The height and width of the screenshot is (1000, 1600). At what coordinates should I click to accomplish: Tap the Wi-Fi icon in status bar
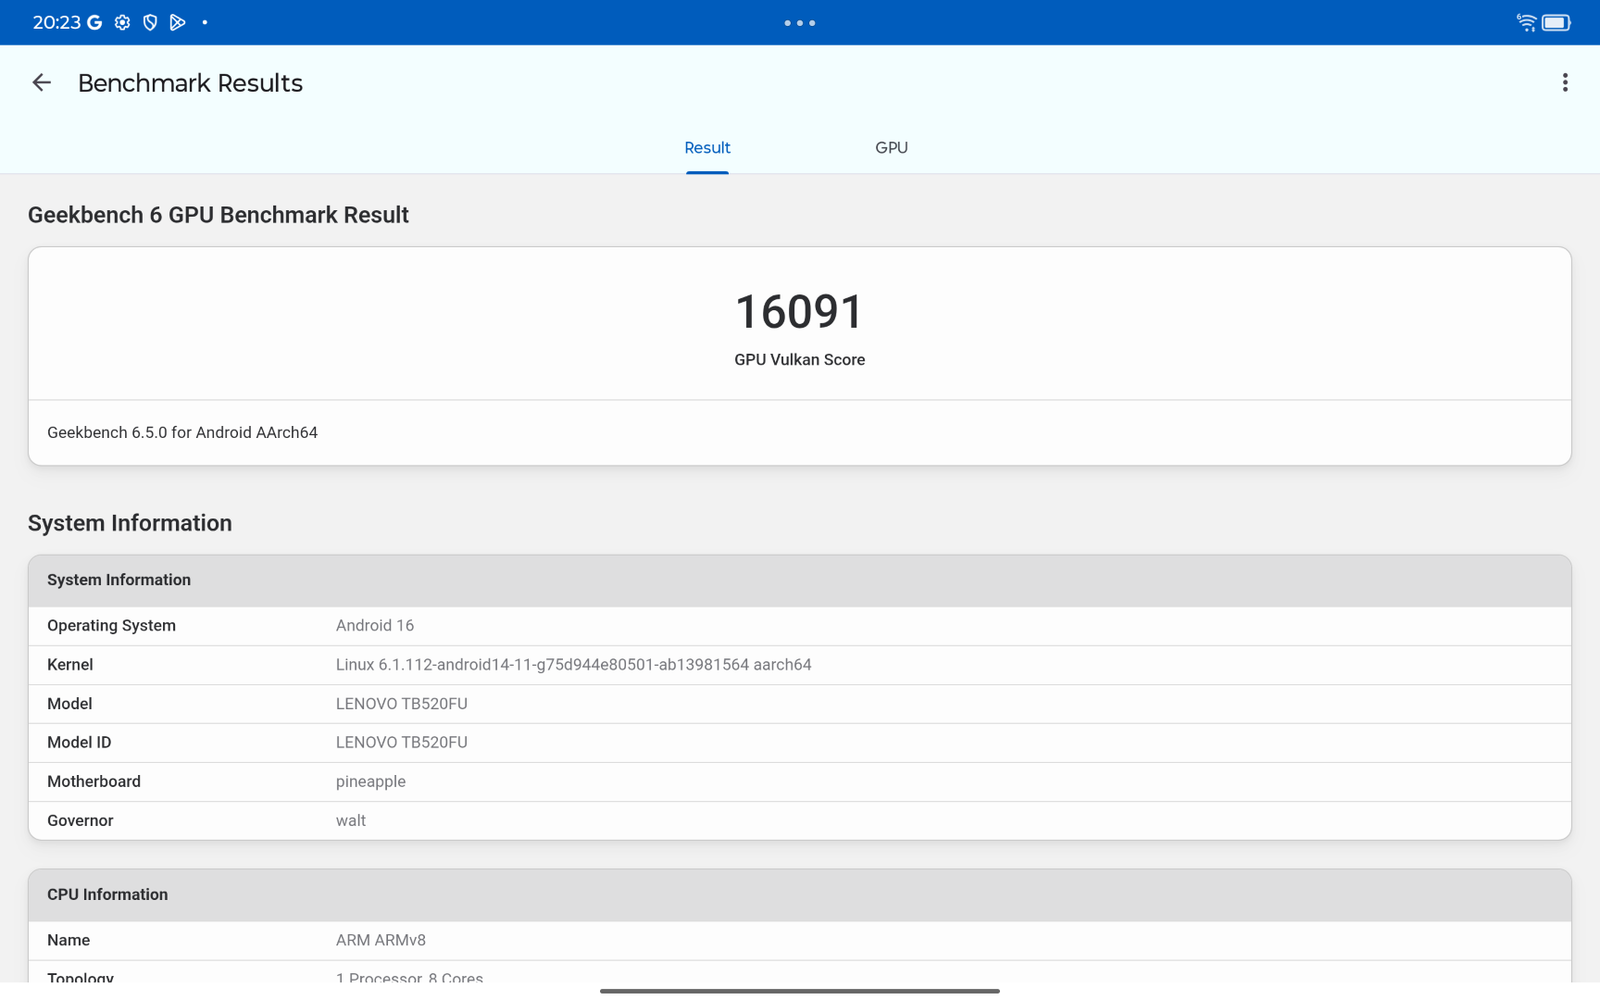coord(1526,22)
